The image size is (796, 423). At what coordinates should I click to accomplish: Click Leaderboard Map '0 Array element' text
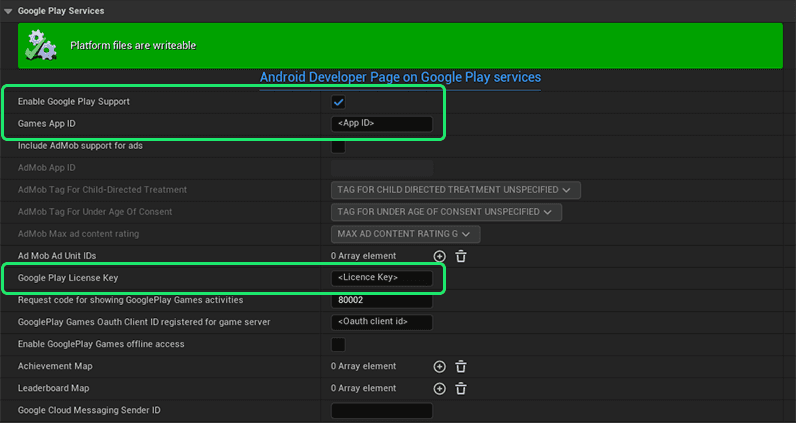pos(363,388)
